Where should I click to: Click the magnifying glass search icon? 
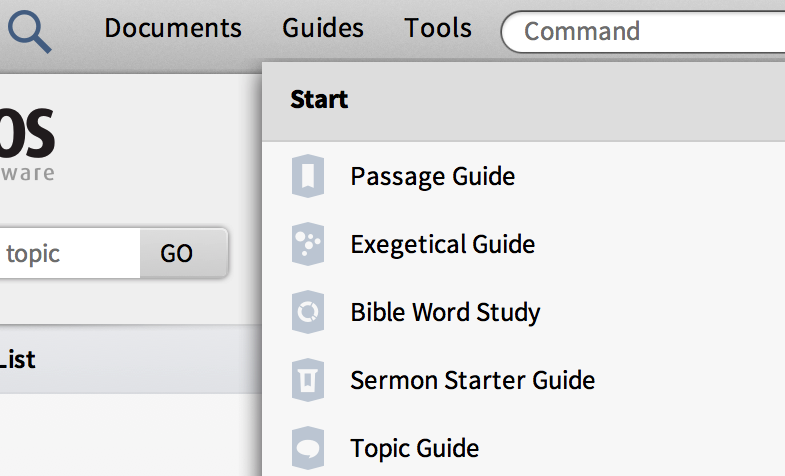coord(29,31)
